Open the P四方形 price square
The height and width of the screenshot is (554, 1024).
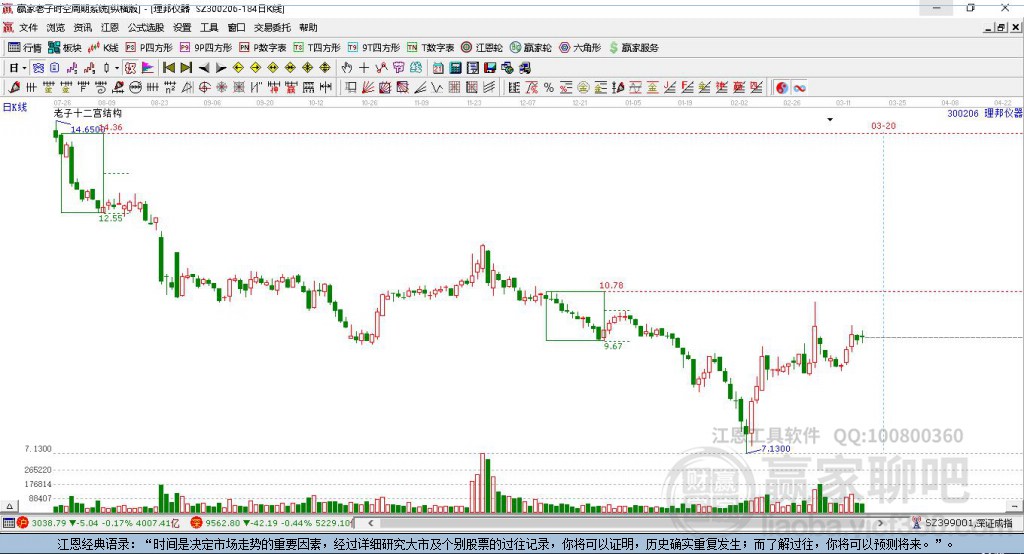149,48
